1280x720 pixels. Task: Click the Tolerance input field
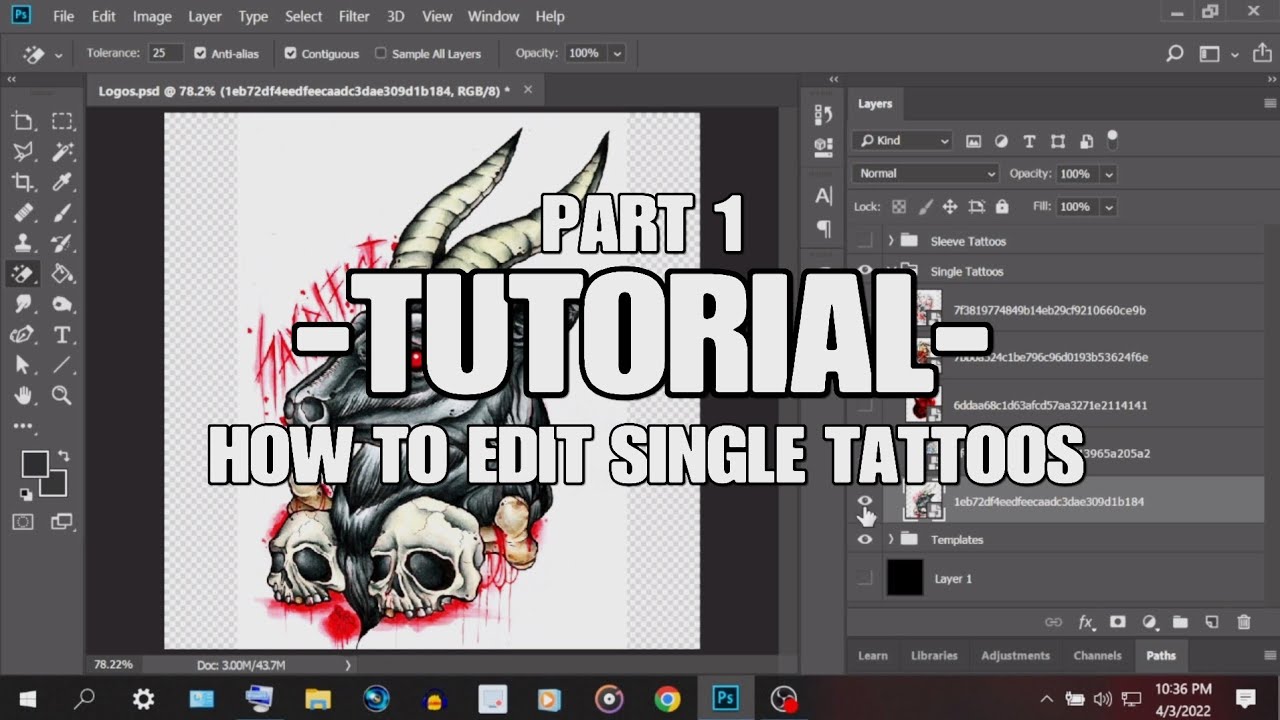pyautogui.click(x=166, y=53)
